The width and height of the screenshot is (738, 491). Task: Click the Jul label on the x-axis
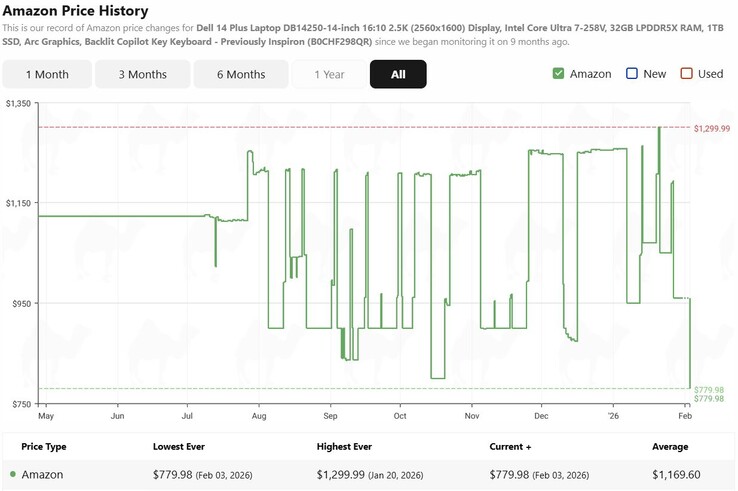(x=187, y=416)
